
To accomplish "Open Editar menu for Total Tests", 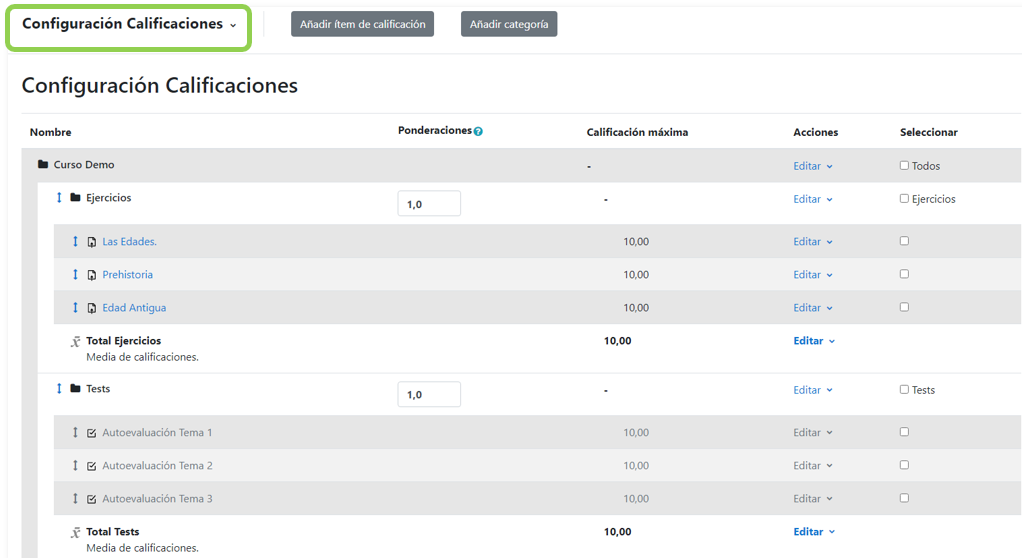I will pos(814,532).
